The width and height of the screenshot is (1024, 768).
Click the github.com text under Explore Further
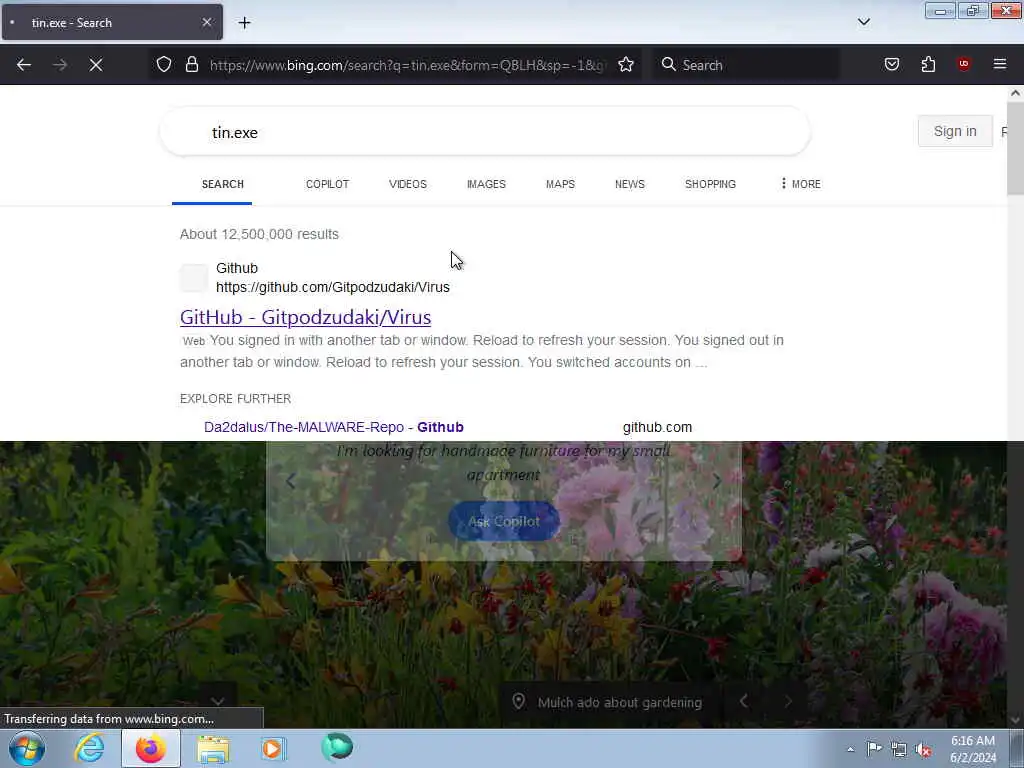(657, 427)
